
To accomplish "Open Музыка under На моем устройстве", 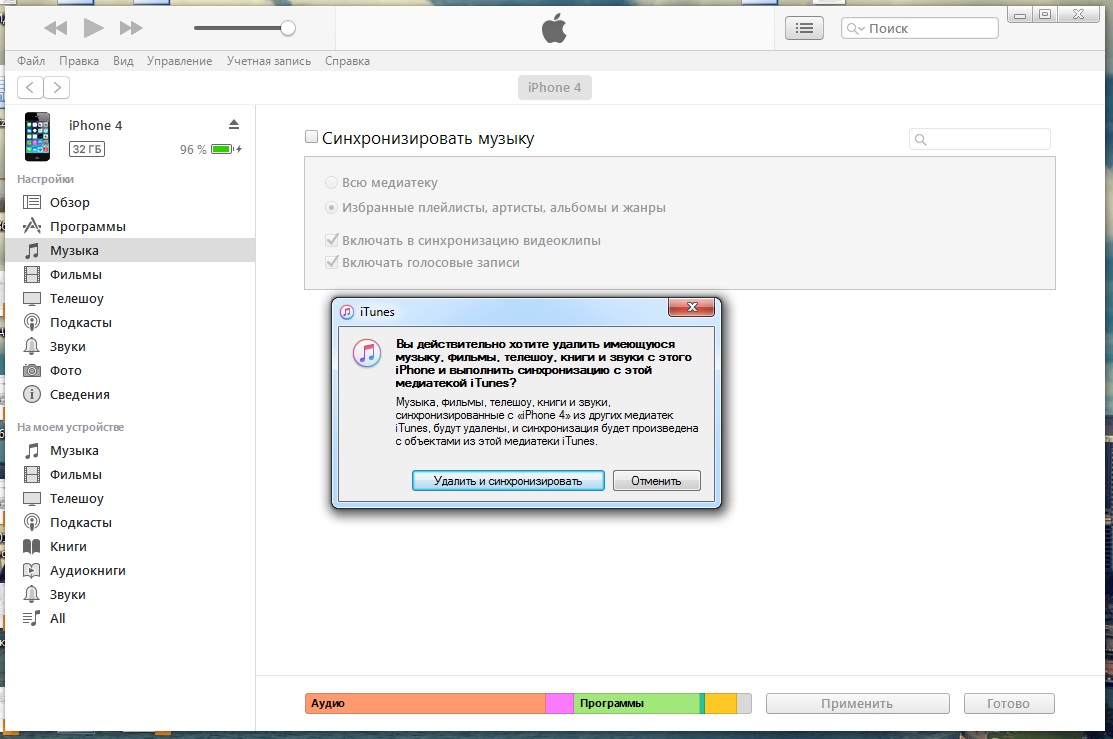I will pyautogui.click(x=130, y=451).
